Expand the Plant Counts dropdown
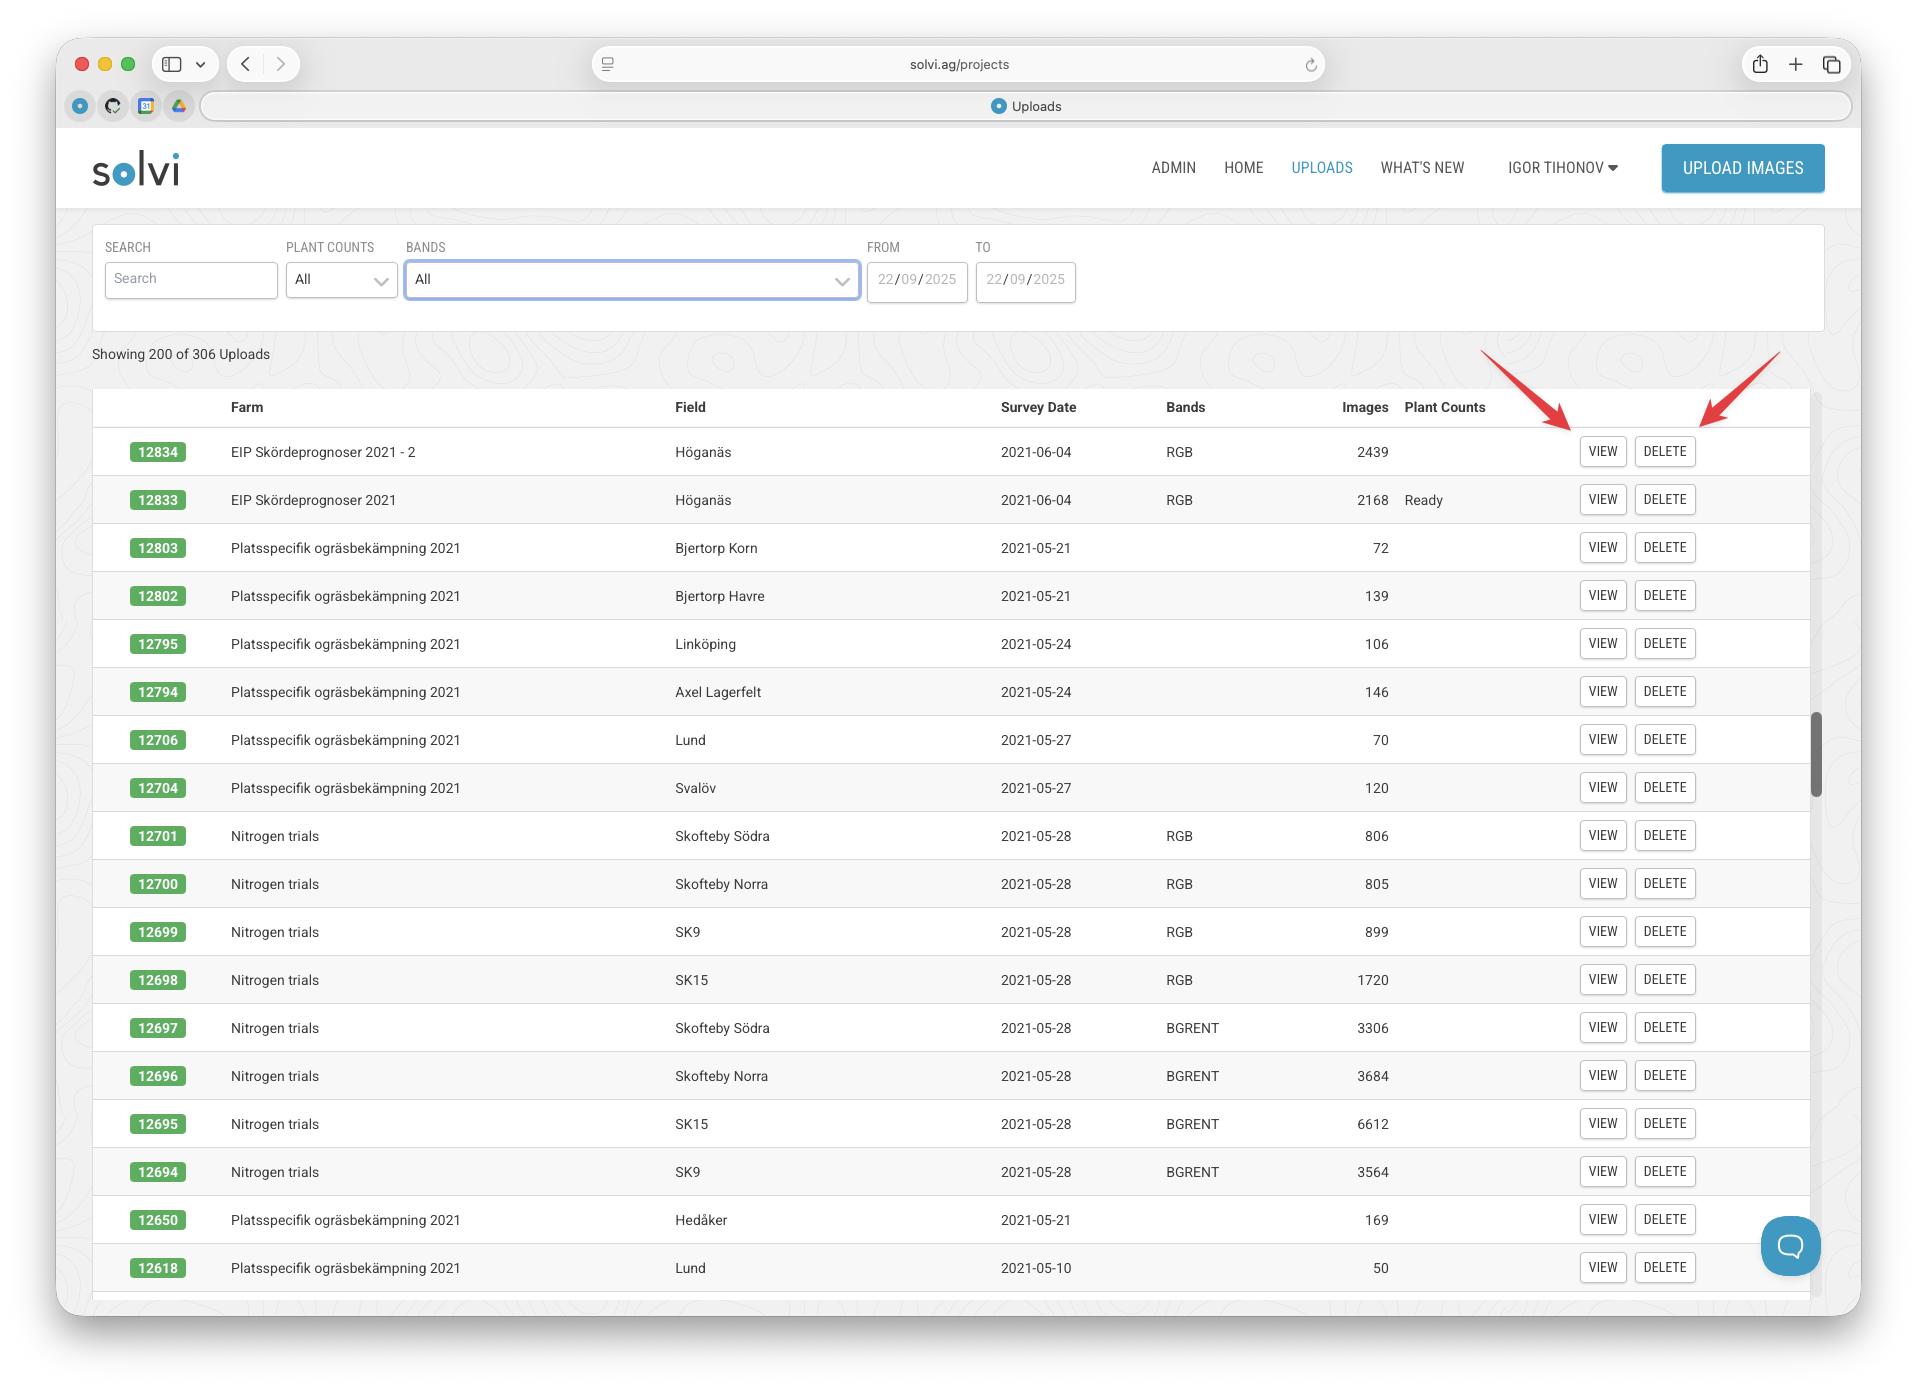 (342, 280)
